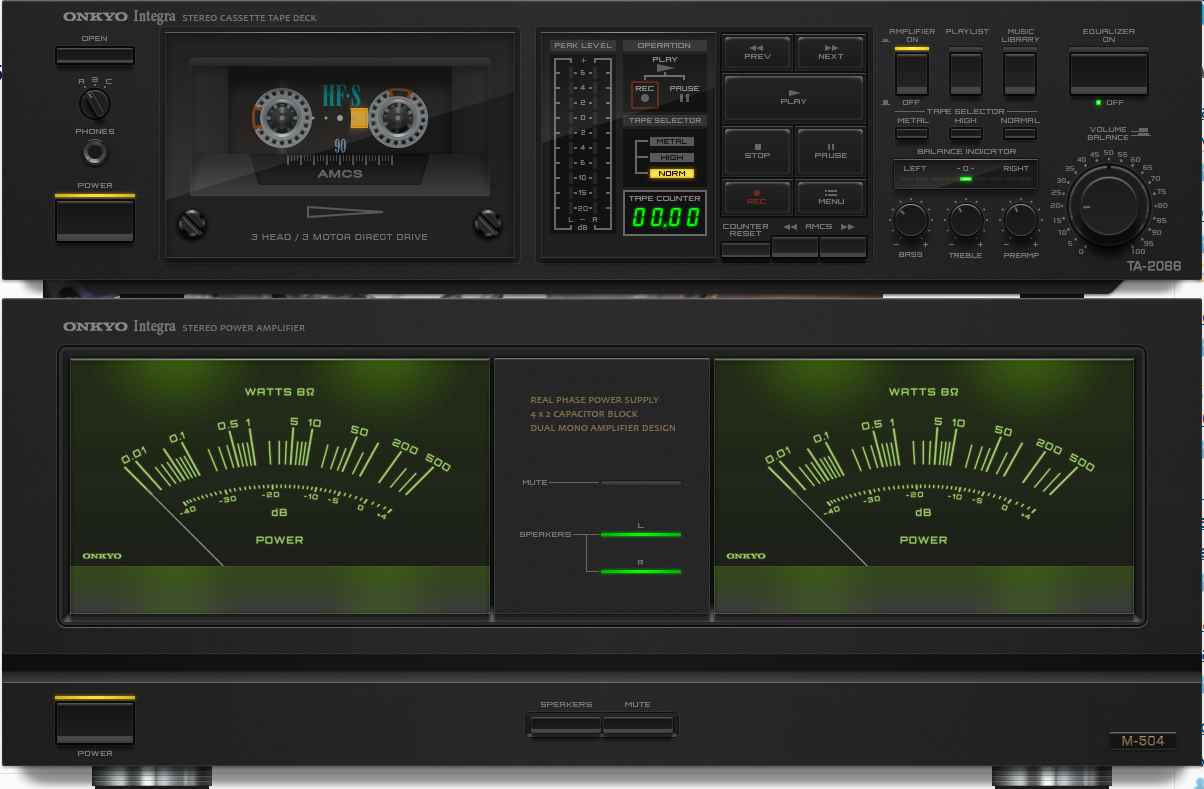
Task: Select NORMAL tape type button
Action: [1019, 133]
